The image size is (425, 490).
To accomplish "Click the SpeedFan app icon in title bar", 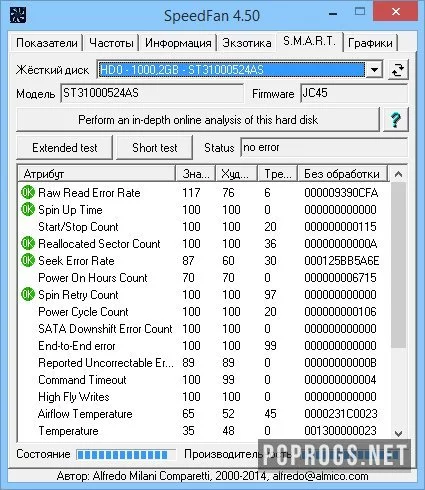I will pos(18,15).
